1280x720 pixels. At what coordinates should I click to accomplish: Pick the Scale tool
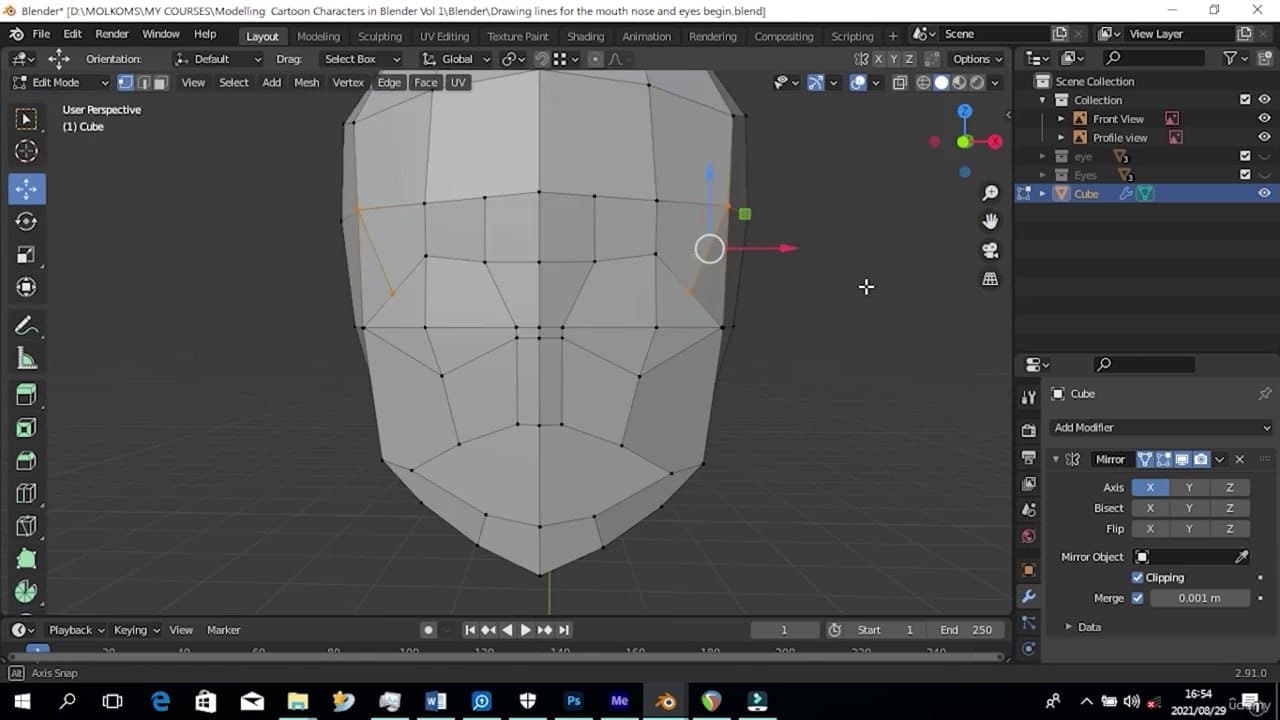(27, 254)
